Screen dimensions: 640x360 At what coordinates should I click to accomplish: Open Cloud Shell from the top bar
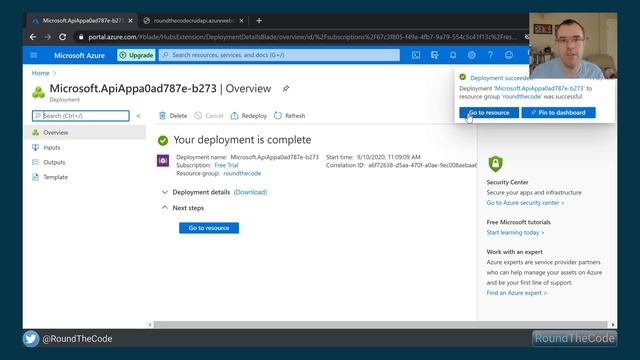tap(416, 55)
